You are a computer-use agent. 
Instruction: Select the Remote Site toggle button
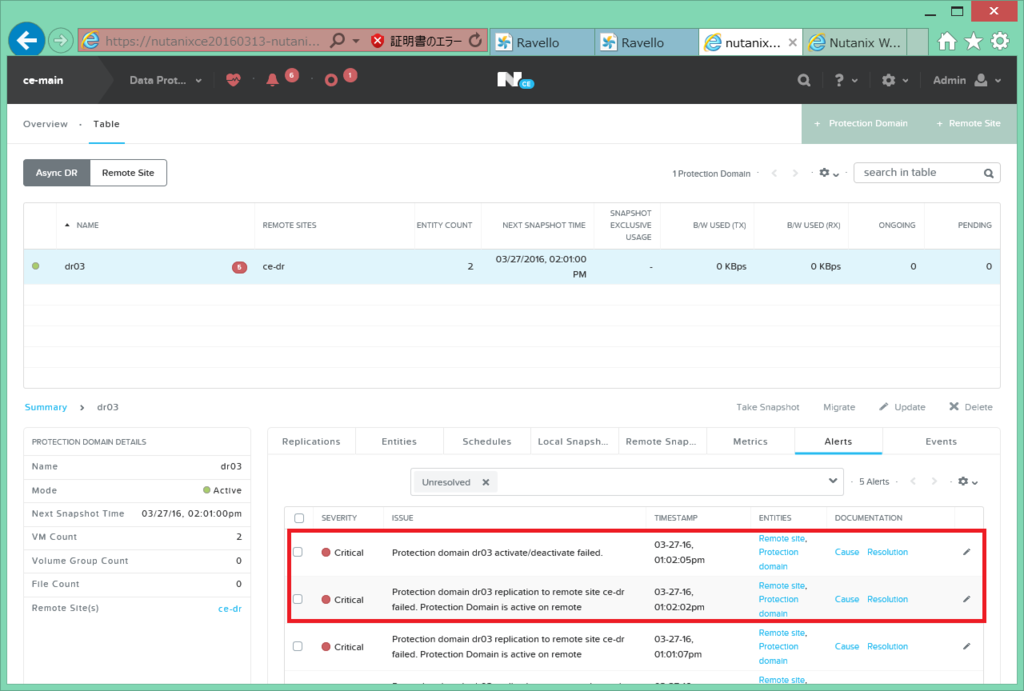tap(128, 173)
